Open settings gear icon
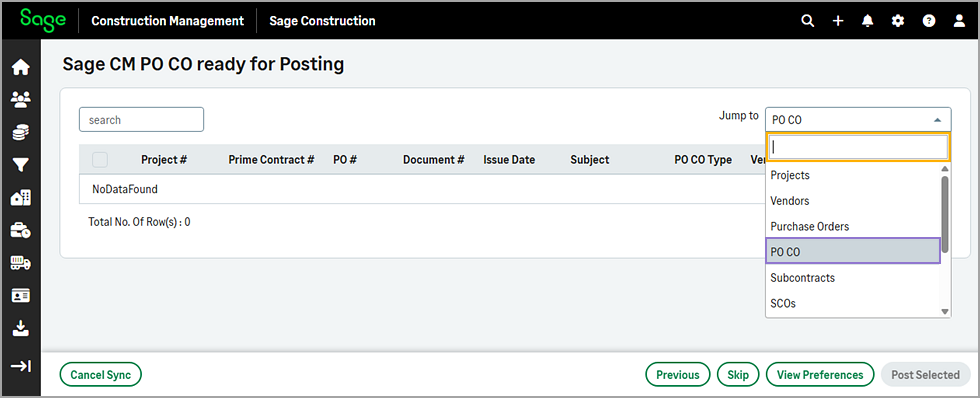 coord(898,21)
